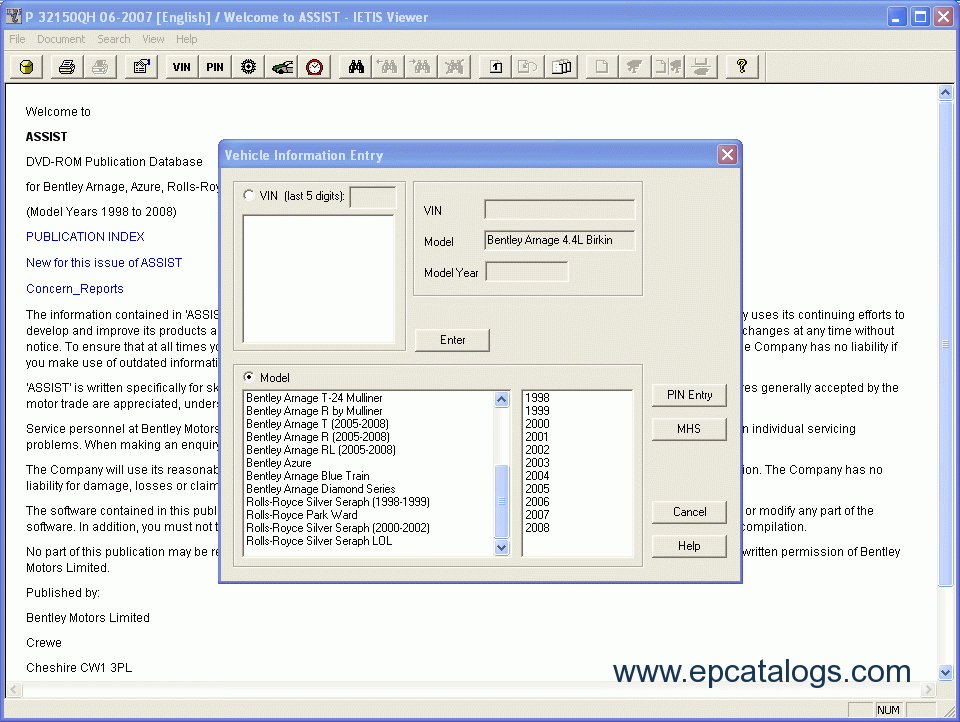Click the Model field showing Bentley Arnage 4.4L Birkin
The height and width of the screenshot is (722, 960).
point(560,240)
